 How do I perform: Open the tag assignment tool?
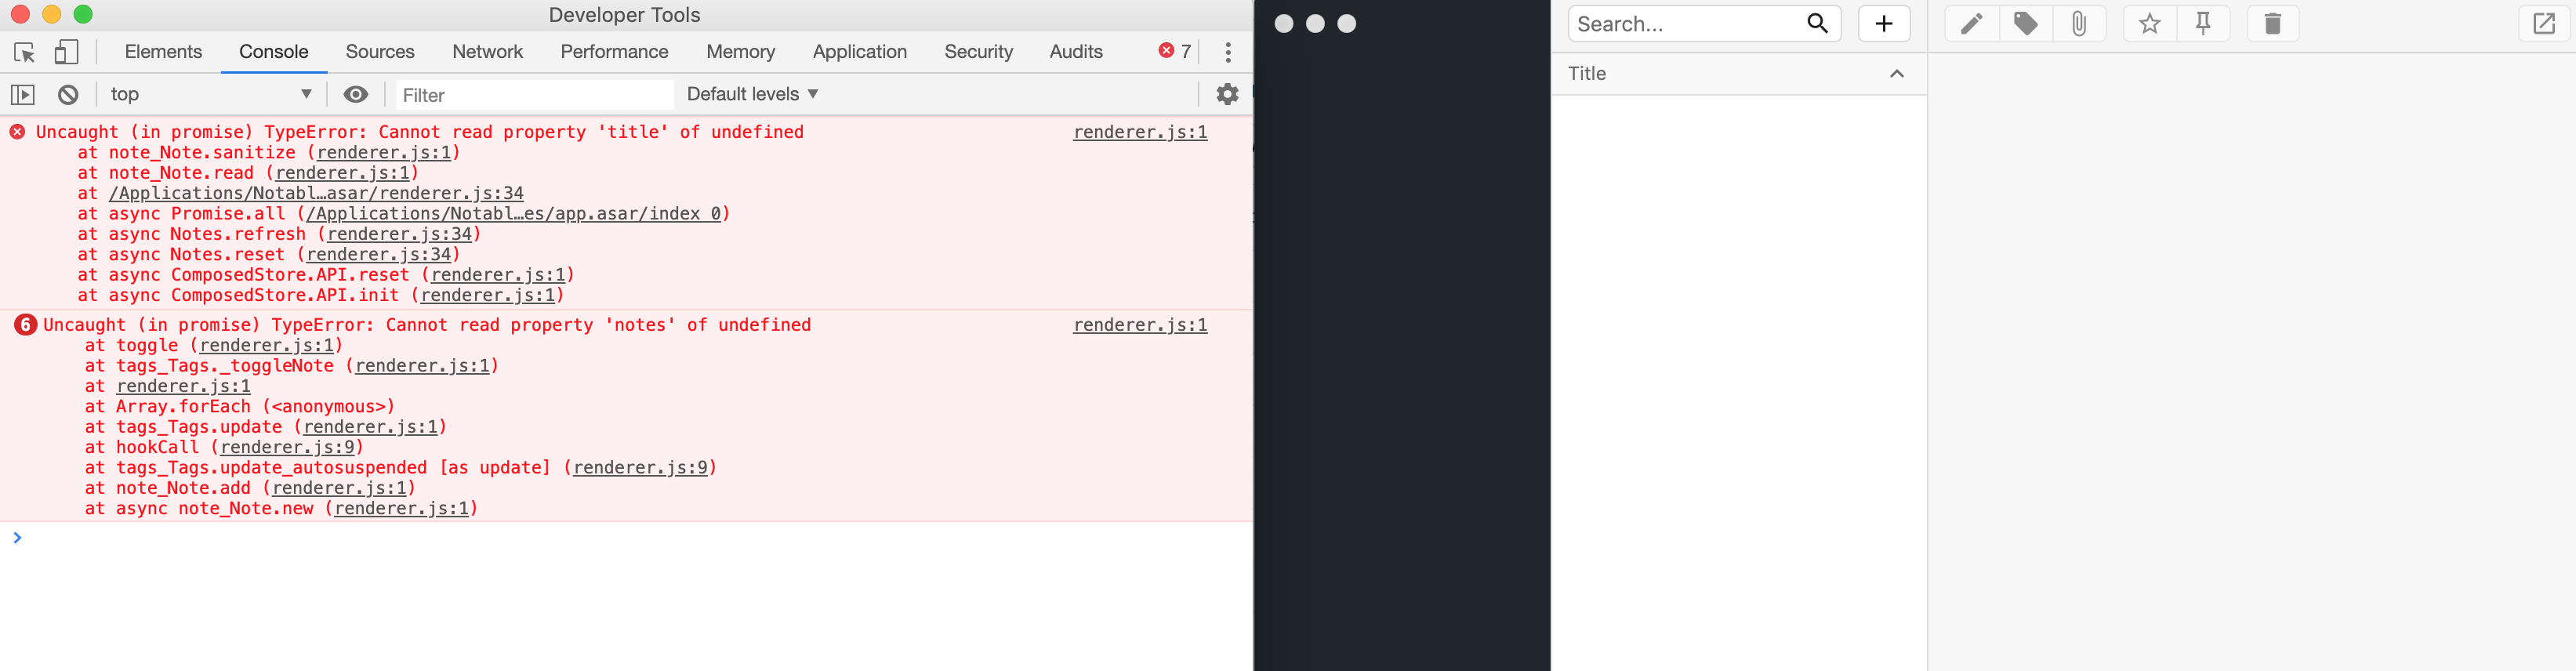coord(2026,23)
